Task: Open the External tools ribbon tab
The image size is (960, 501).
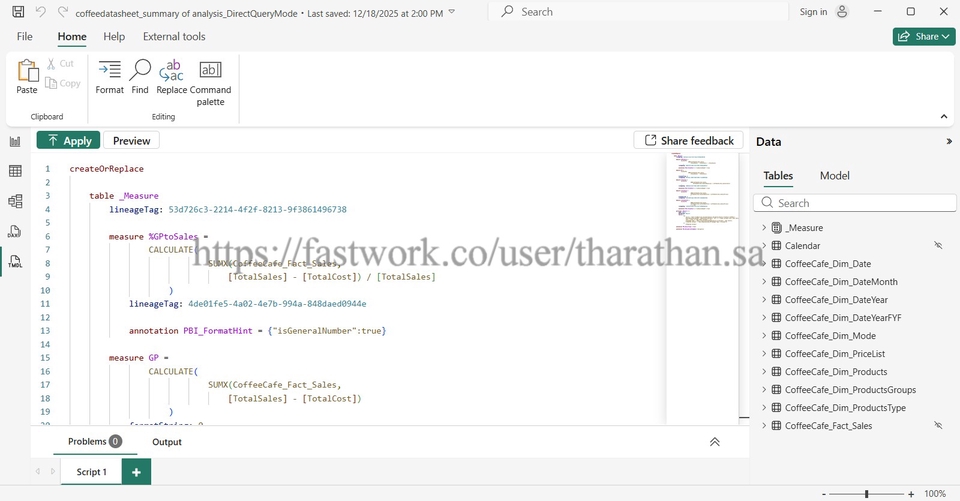Action: click(x=174, y=37)
